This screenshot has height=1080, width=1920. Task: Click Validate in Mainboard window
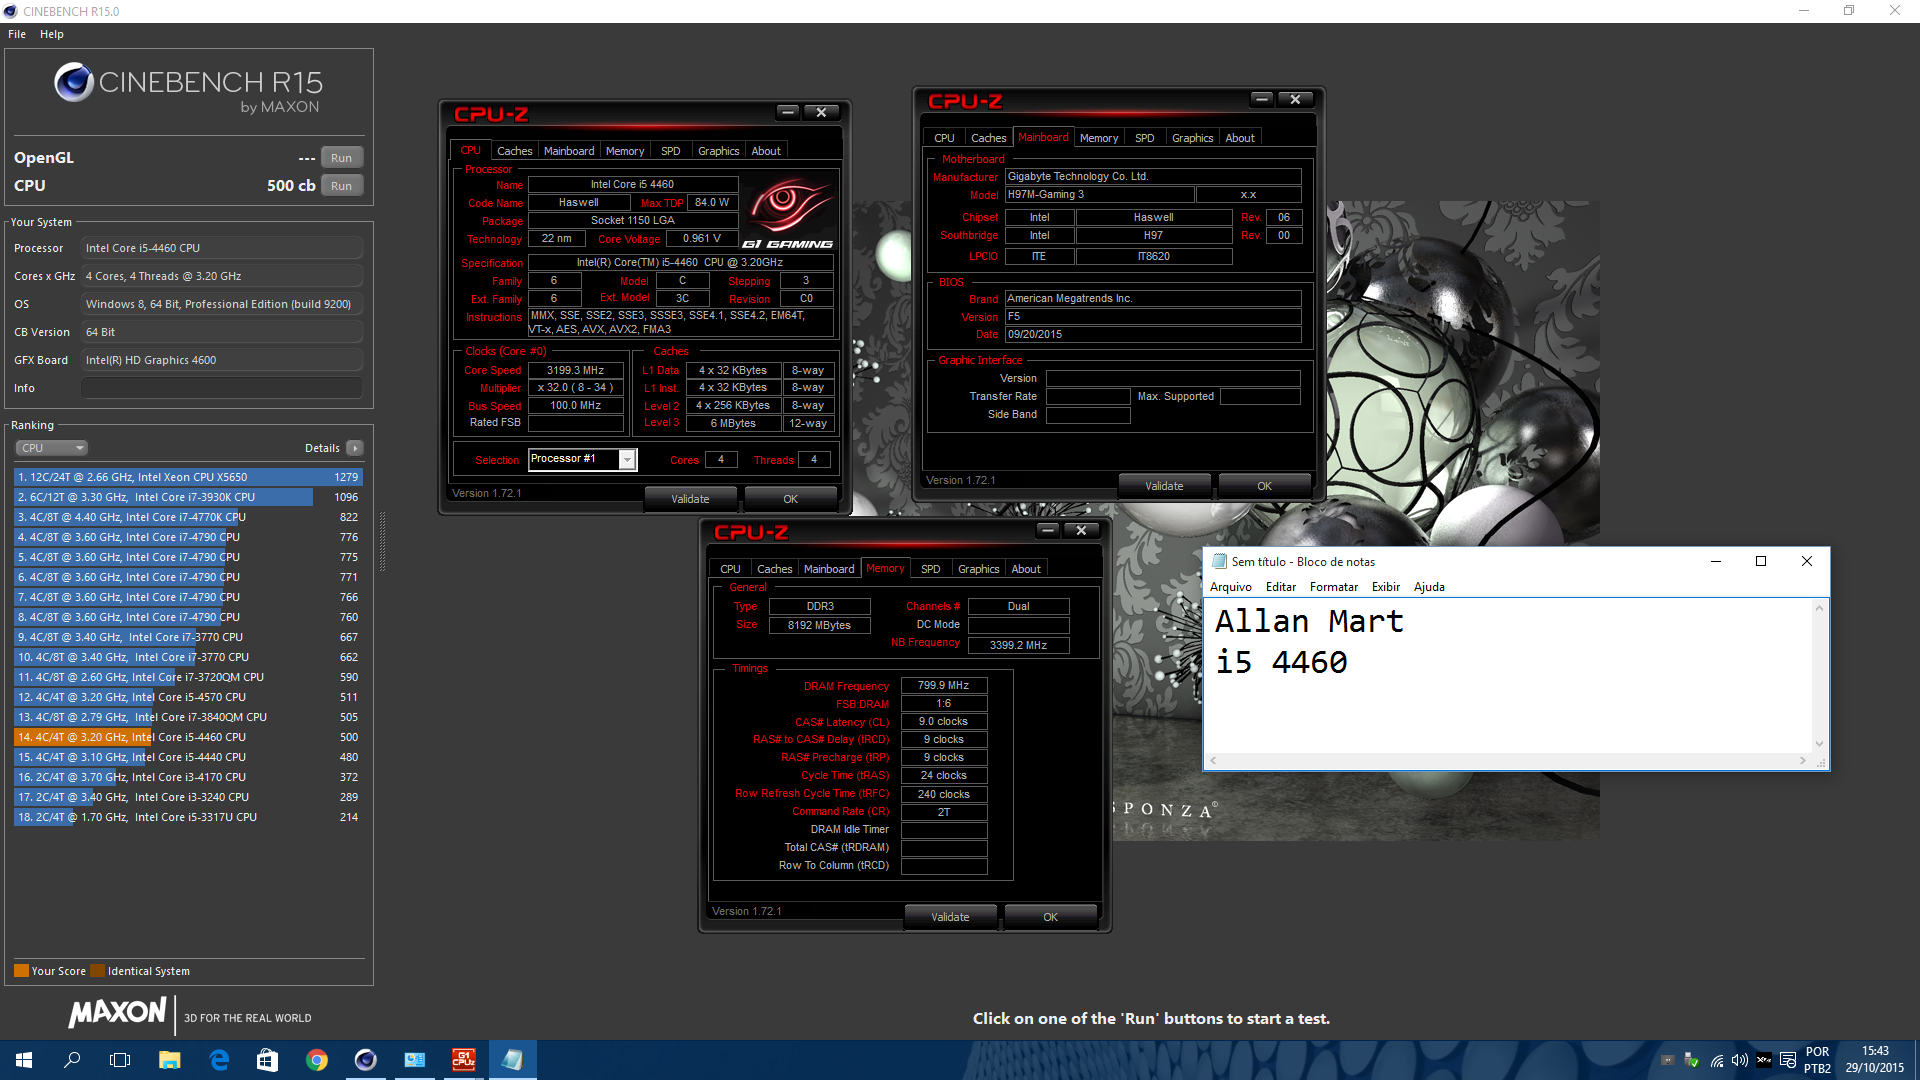pyautogui.click(x=1164, y=486)
